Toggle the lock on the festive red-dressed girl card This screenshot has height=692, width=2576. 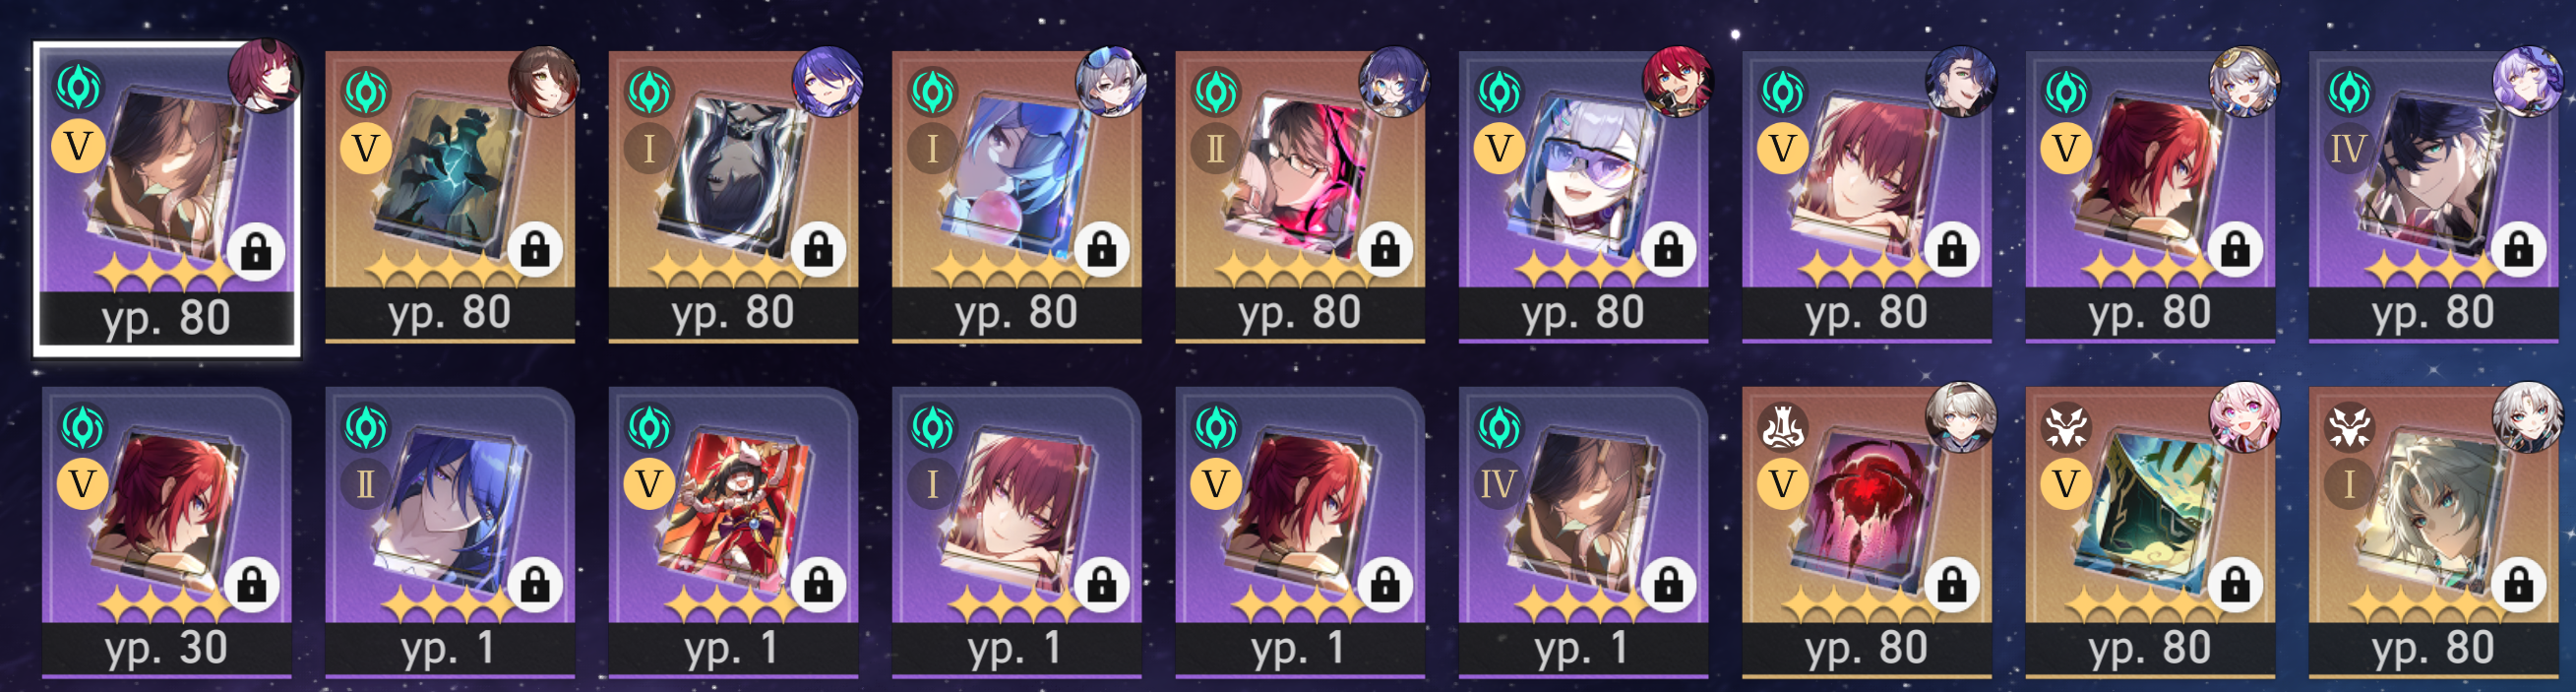[819, 584]
